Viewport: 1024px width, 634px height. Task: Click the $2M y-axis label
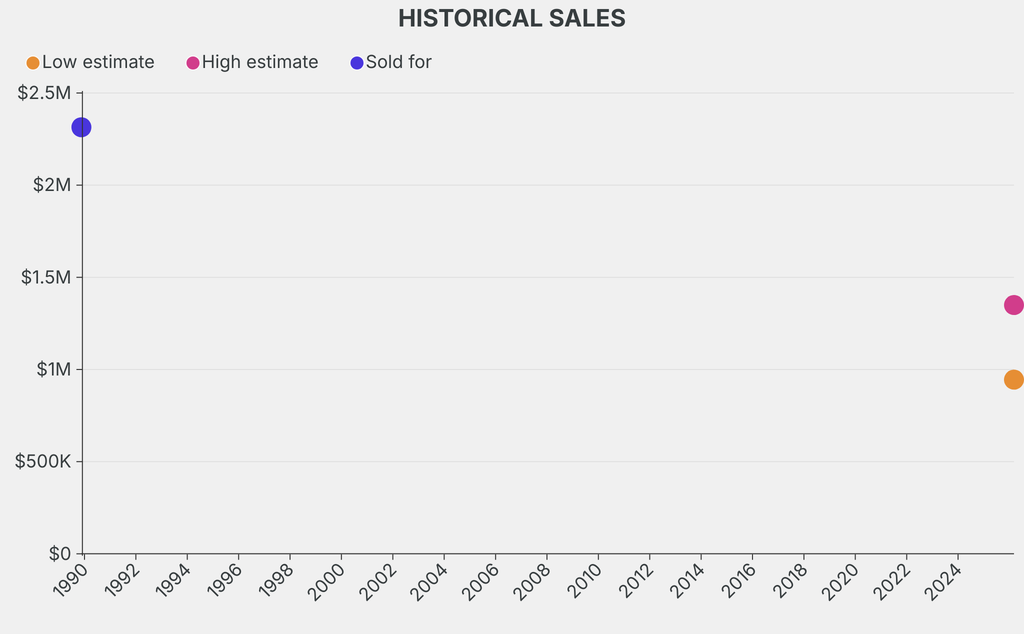(x=50, y=185)
